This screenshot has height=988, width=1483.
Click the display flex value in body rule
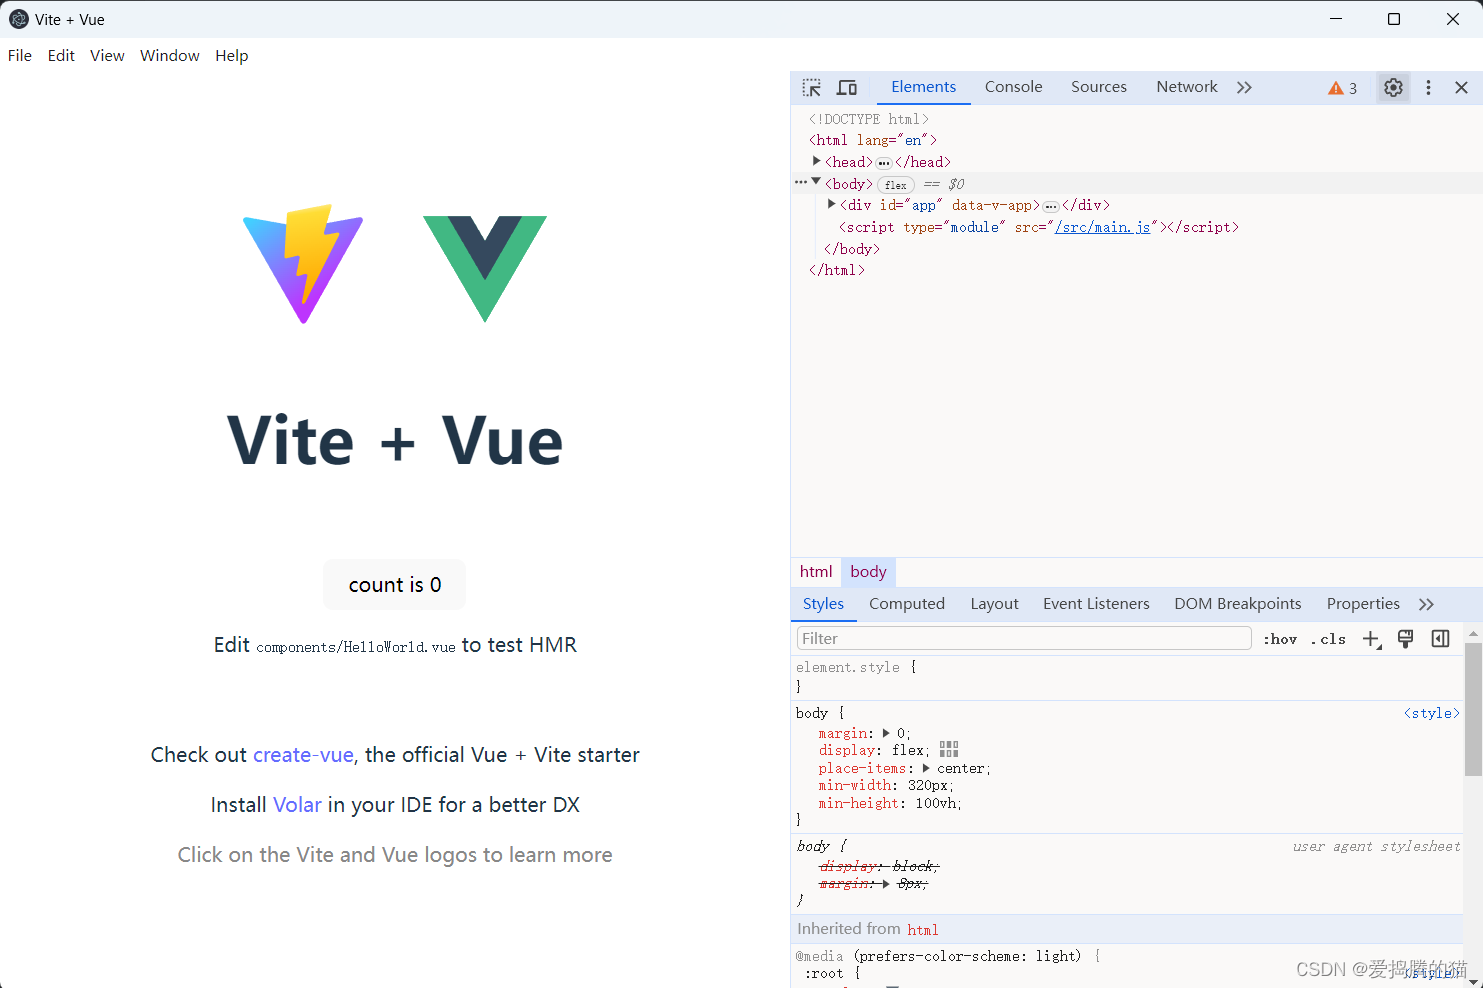pos(908,750)
